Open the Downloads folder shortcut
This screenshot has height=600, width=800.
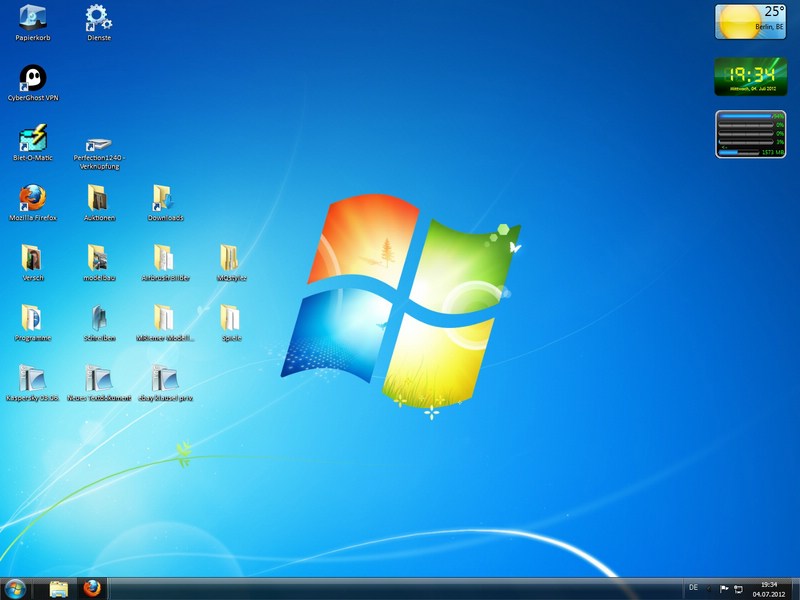click(165, 203)
